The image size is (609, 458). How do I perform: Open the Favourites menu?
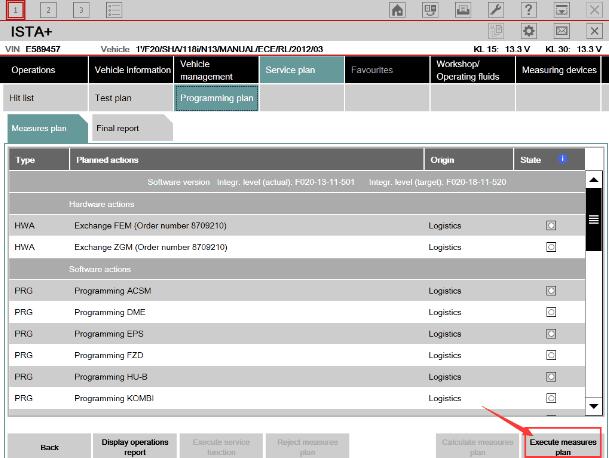tap(387, 70)
